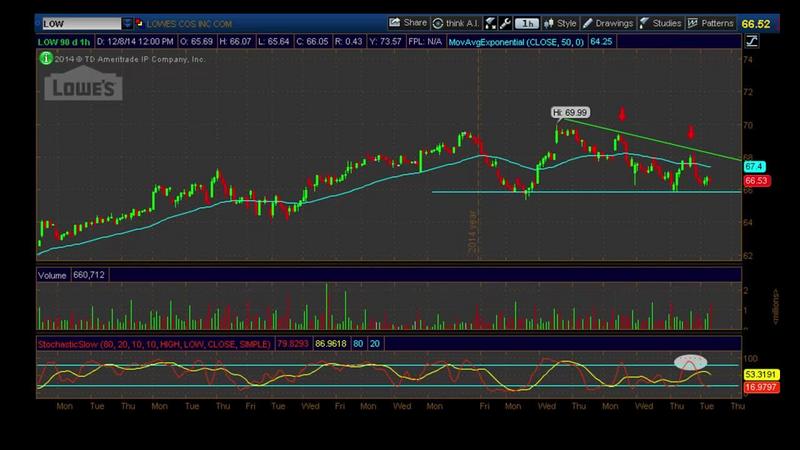Open the think A.I. tool
This screenshot has width=800, height=450.
click(x=456, y=23)
